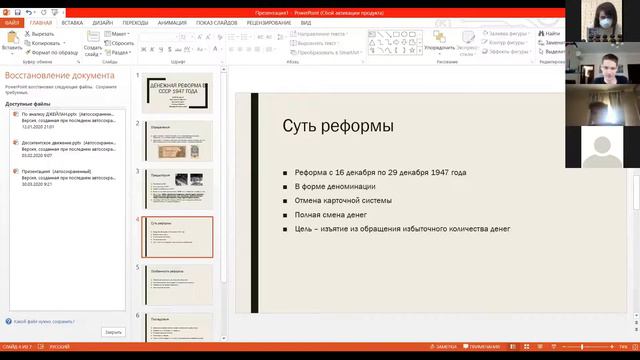Open Заменить to replace text
This screenshot has height=360, width=640.
[551, 42]
